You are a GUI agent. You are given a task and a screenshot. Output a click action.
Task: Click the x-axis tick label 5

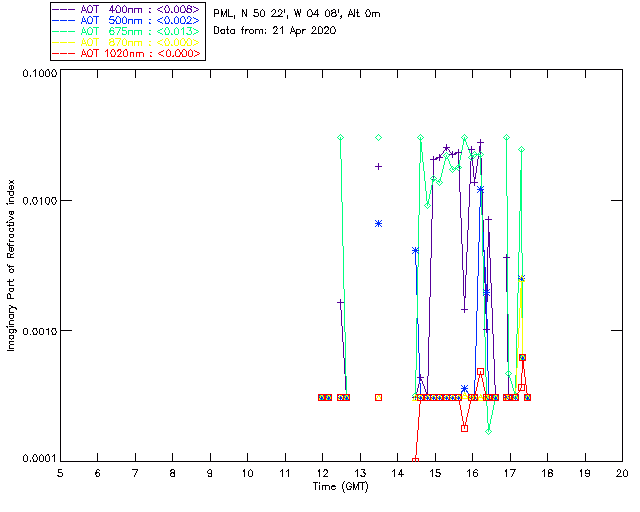tap(60, 473)
